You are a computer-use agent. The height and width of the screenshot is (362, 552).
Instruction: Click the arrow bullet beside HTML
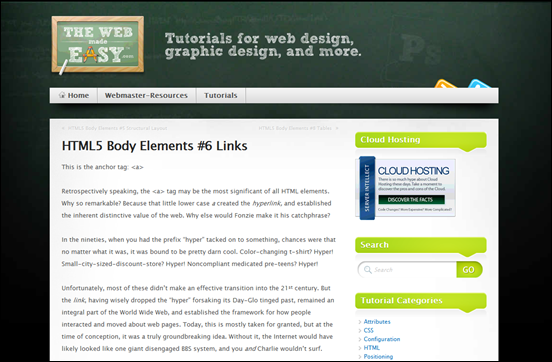360,348
